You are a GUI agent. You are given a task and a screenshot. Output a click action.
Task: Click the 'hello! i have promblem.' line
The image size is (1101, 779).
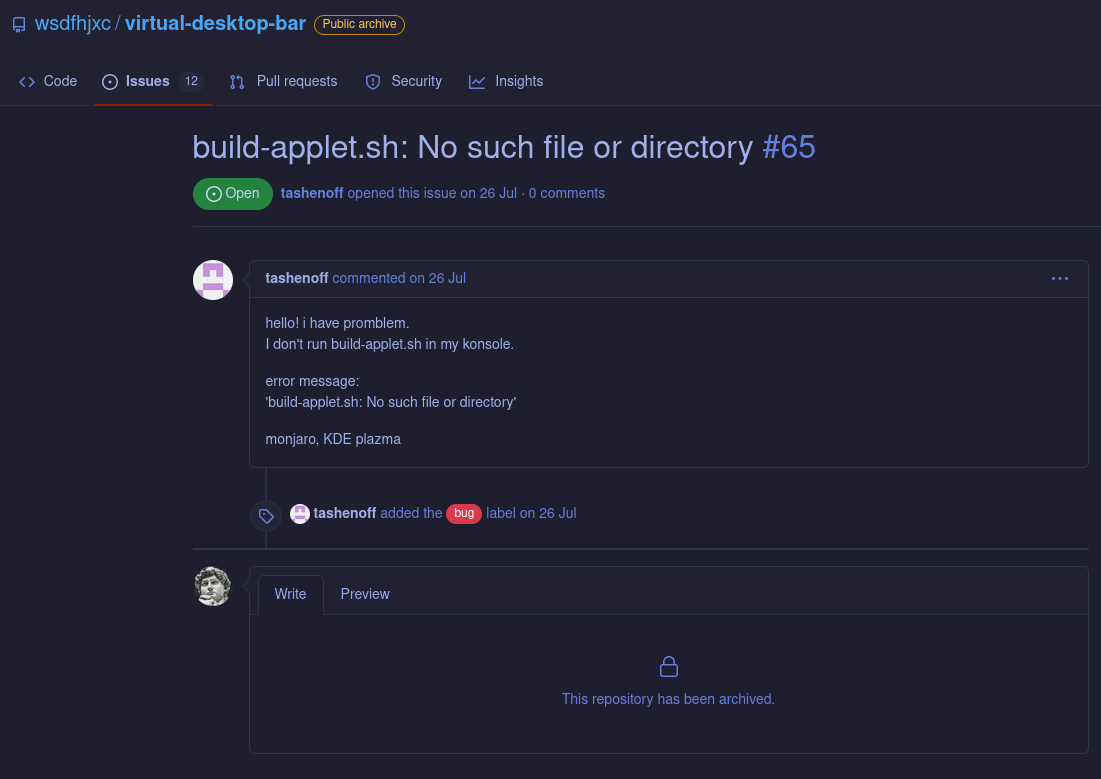point(337,323)
